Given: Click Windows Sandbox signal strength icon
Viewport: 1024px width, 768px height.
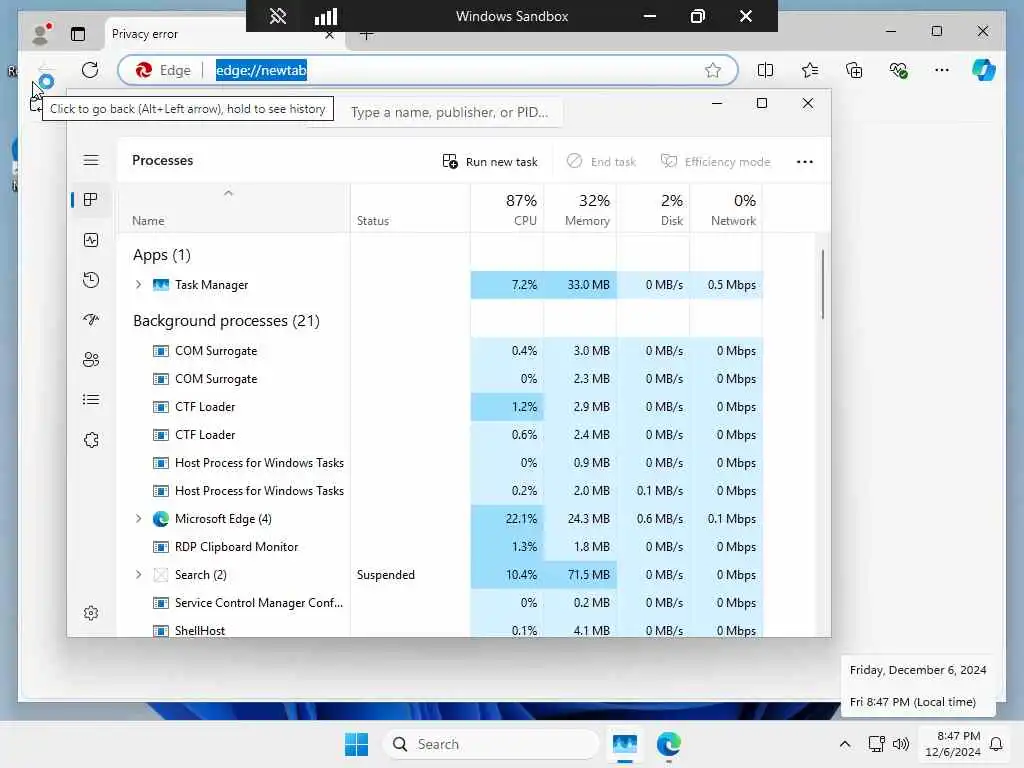Looking at the screenshot, I should (x=326, y=16).
